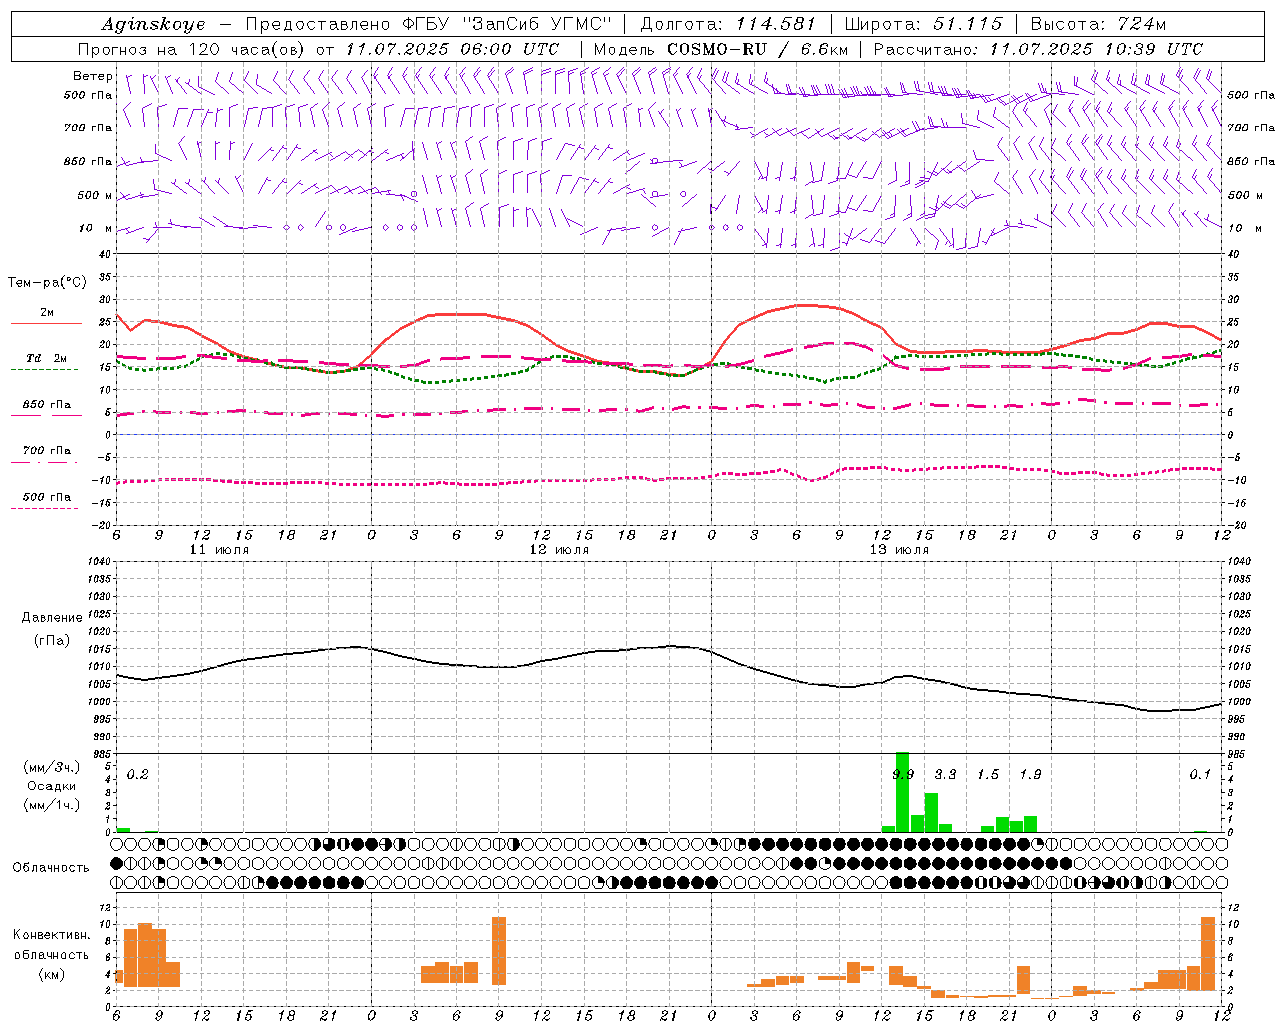This screenshot has height=1024, width=1280.
Task: Click the station name "Aginskoye" in the header
Action: (x=154, y=24)
